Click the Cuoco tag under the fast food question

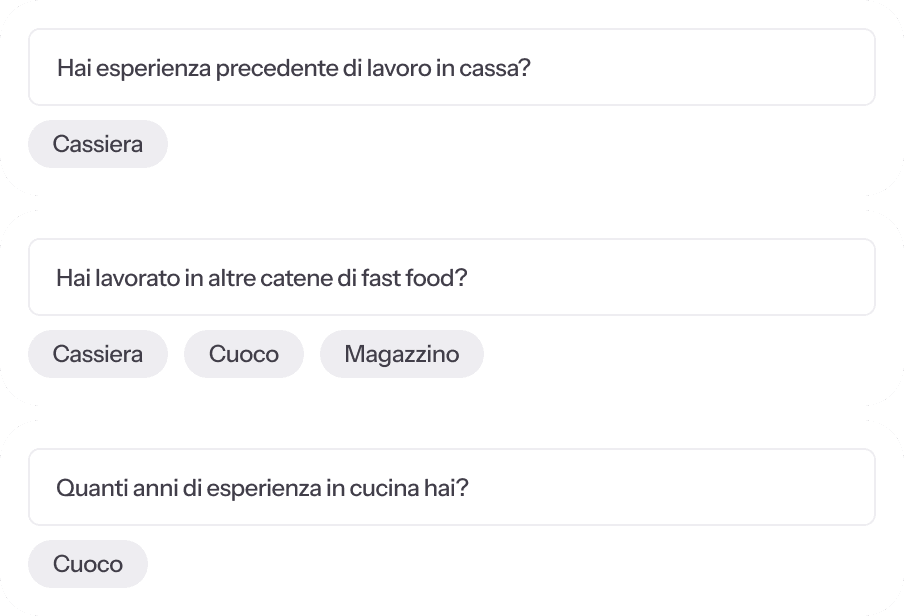point(243,354)
